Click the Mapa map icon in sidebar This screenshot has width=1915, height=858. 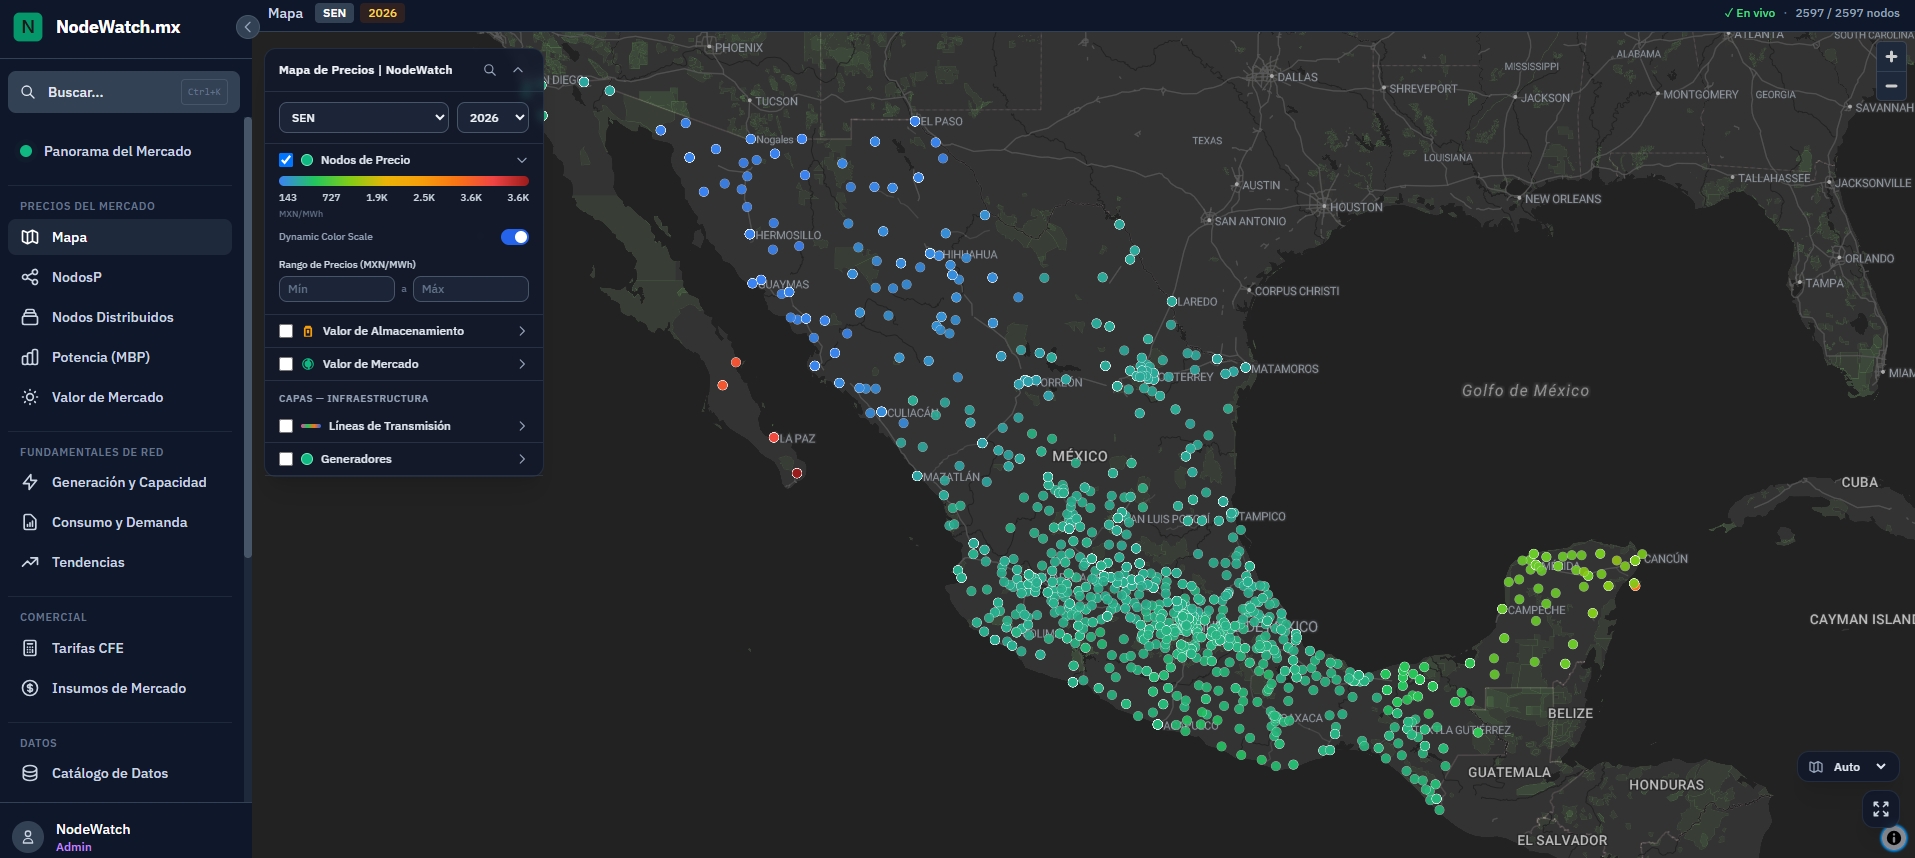(30, 237)
